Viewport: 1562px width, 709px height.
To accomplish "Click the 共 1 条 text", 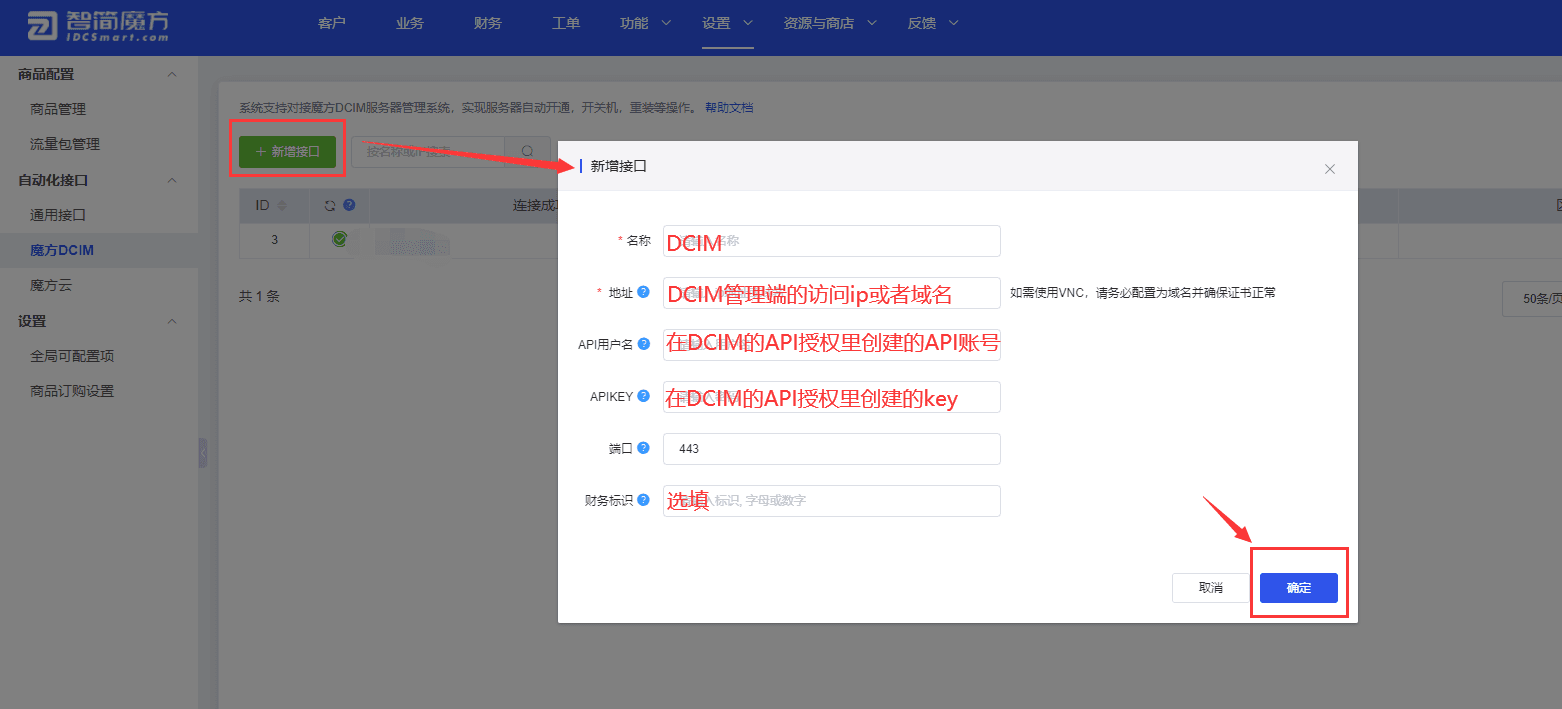I will 259,297.
